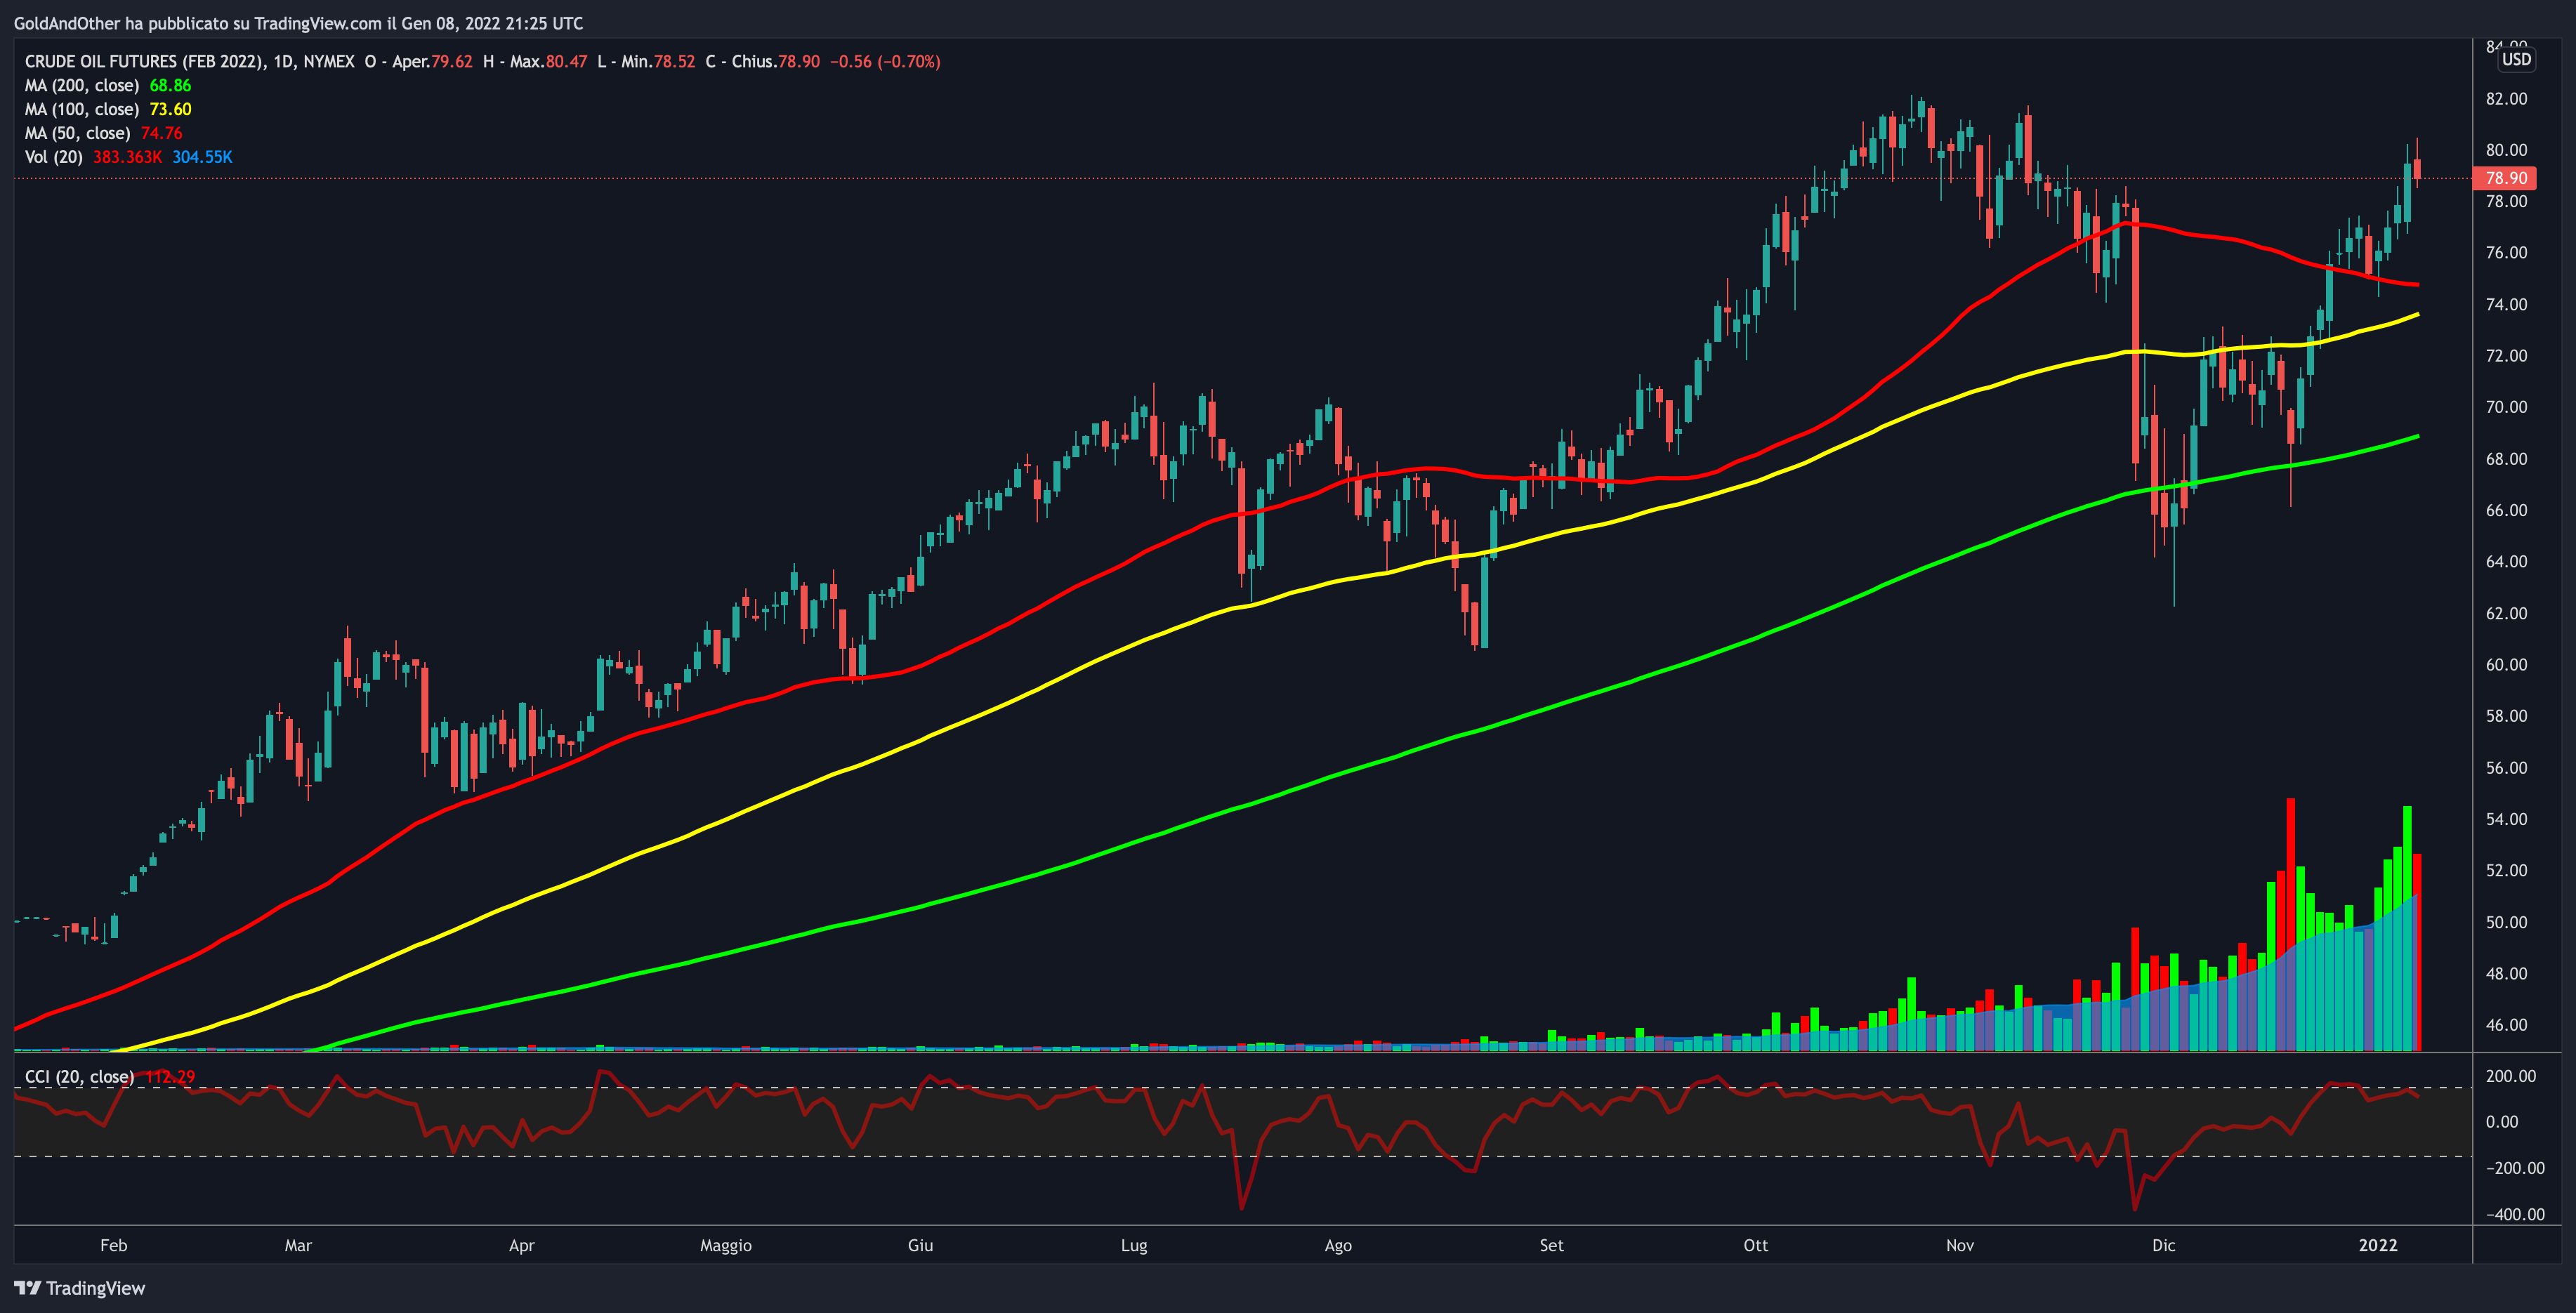
Task: Click the Feb label on the time axis
Action: 114,1245
